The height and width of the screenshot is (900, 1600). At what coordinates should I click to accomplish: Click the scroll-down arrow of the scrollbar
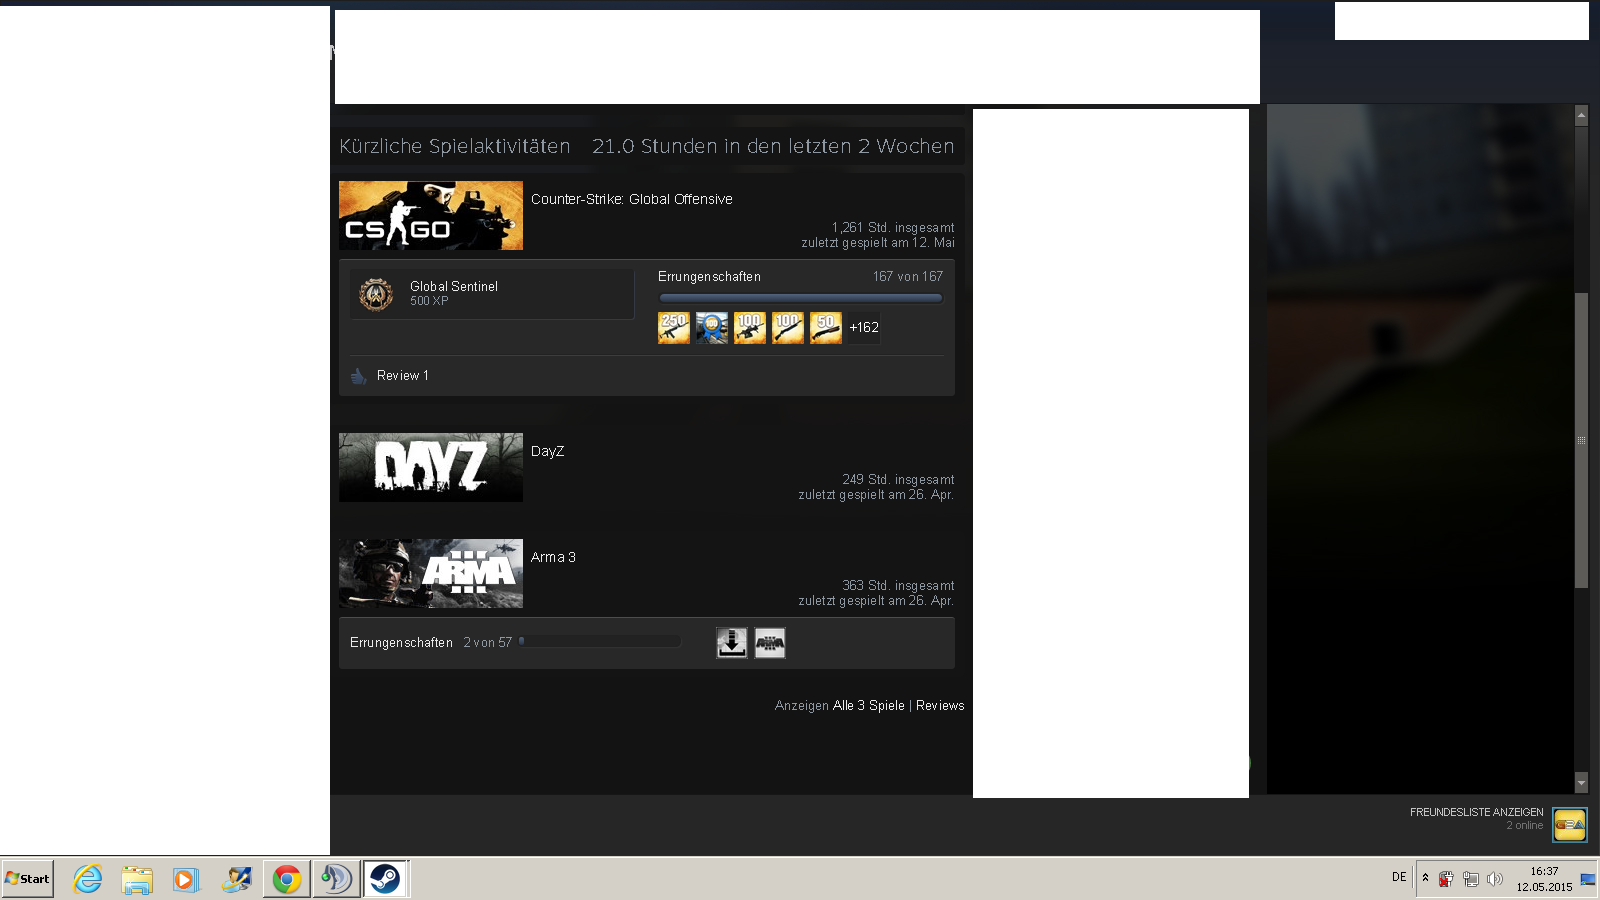pyautogui.click(x=1581, y=783)
